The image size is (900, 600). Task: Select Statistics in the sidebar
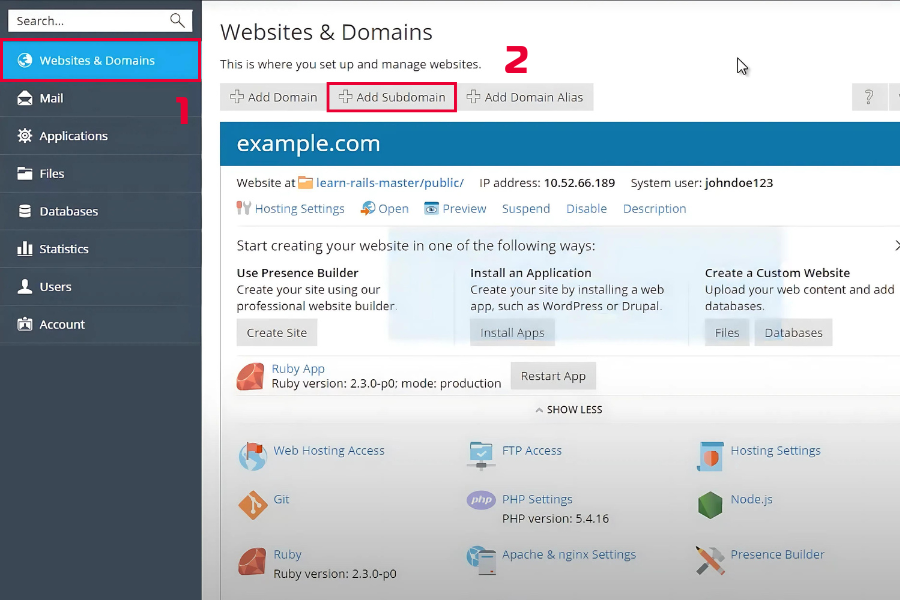pos(64,249)
